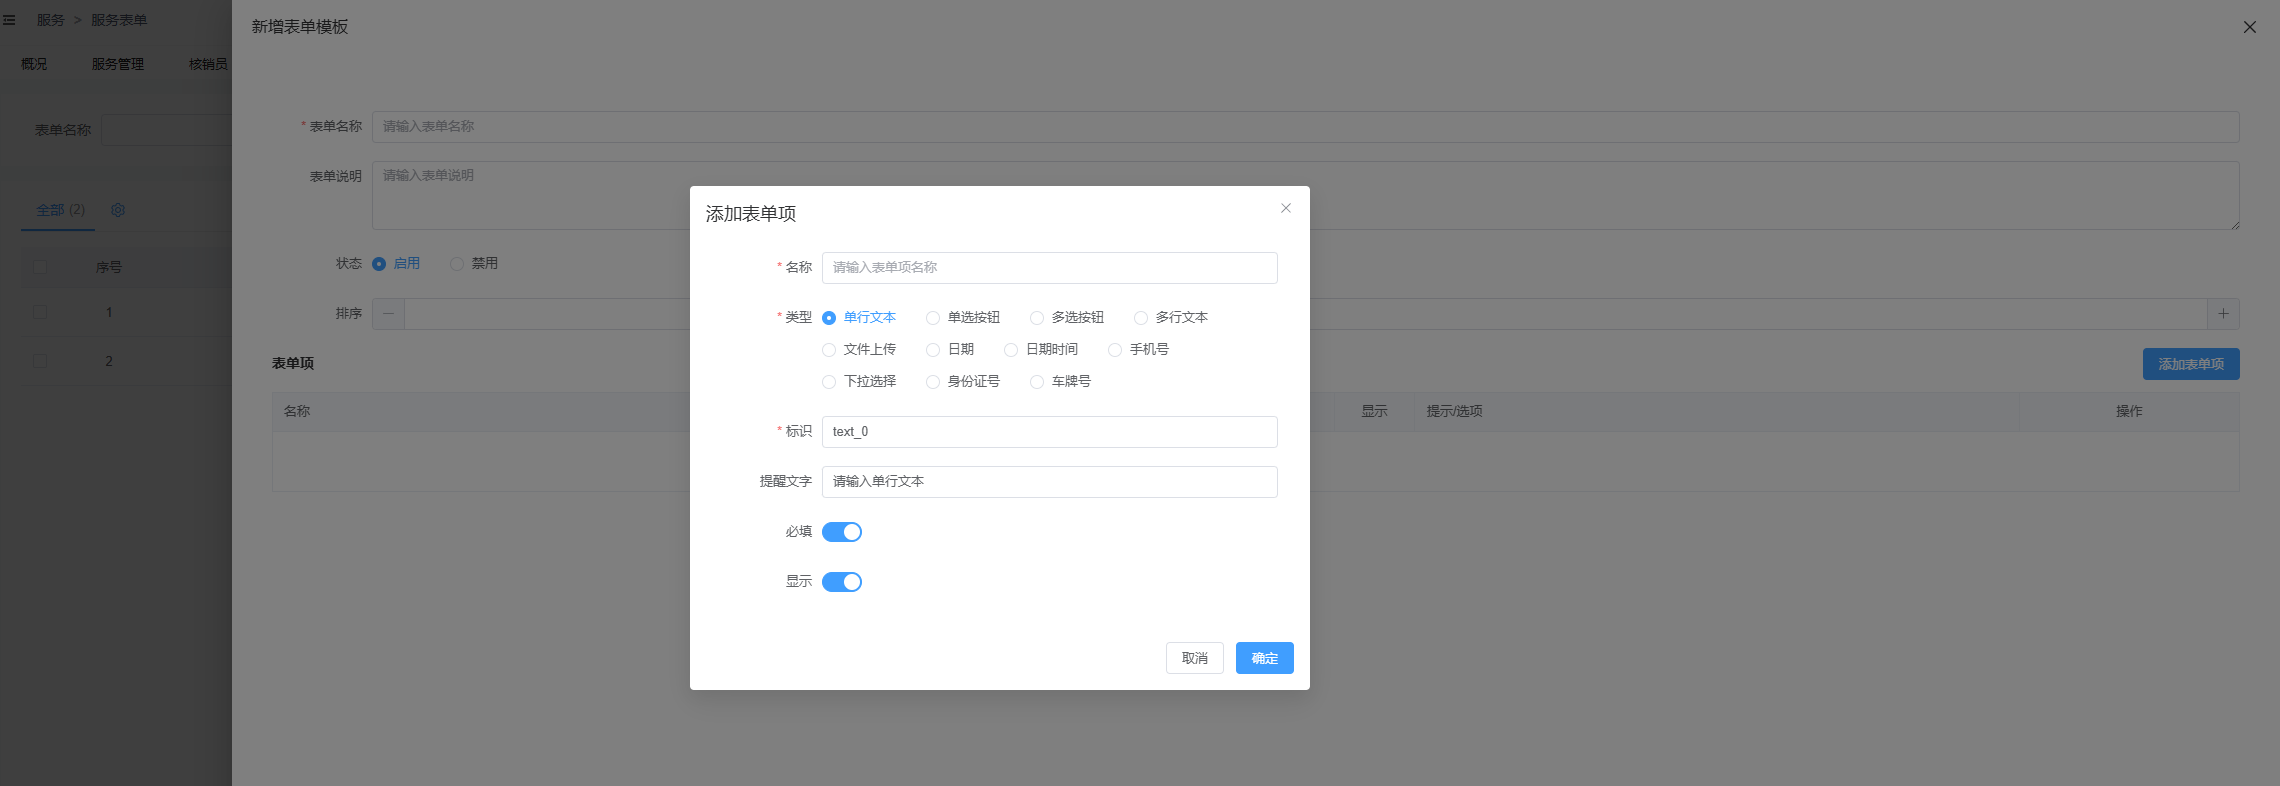Click the hamburger menu icon at top left
Viewport: 2280px width, 786px height.
tap(9, 20)
